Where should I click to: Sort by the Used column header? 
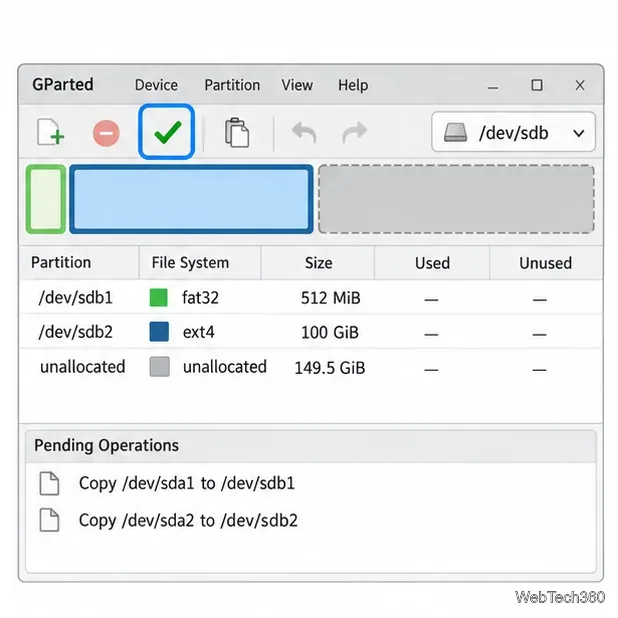point(432,262)
